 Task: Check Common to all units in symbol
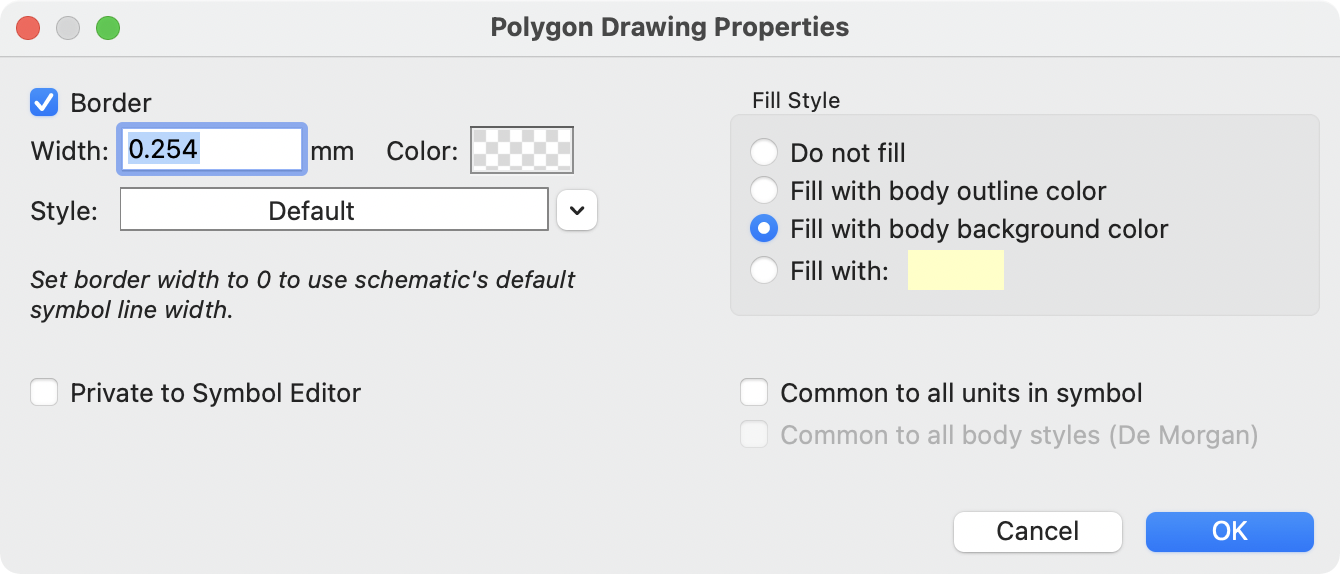pos(754,393)
